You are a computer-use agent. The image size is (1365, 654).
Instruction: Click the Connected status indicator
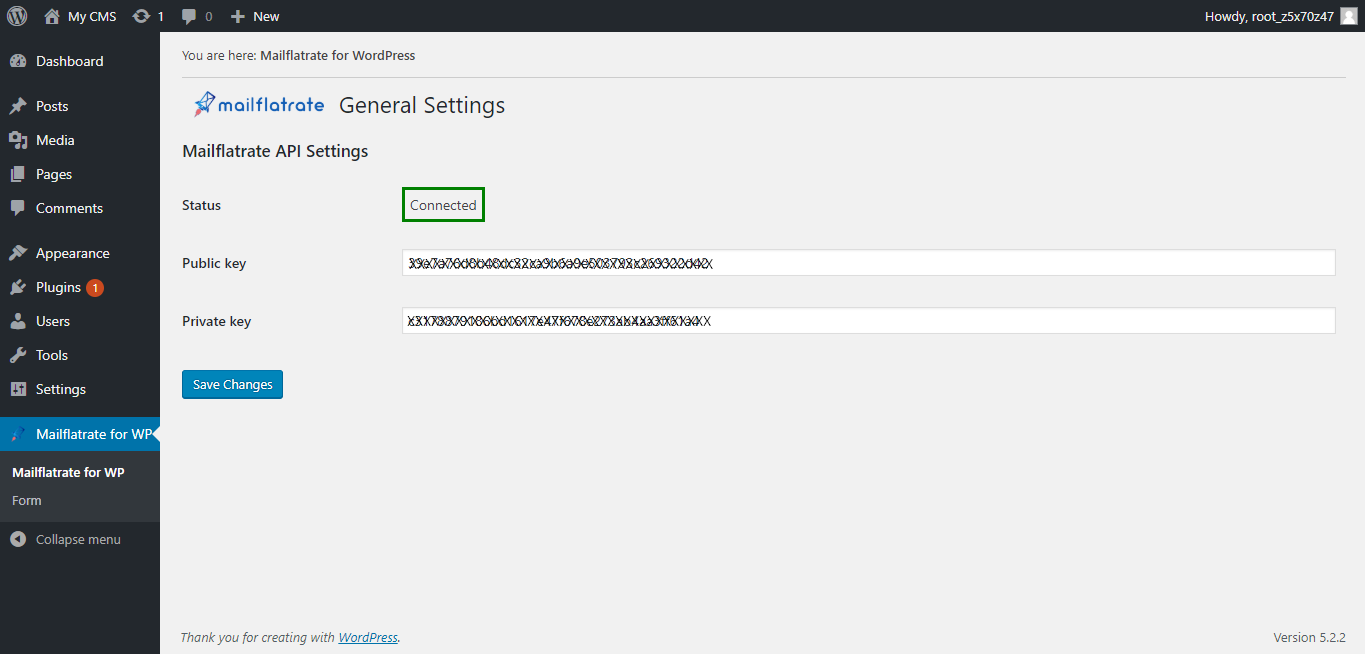coord(443,205)
